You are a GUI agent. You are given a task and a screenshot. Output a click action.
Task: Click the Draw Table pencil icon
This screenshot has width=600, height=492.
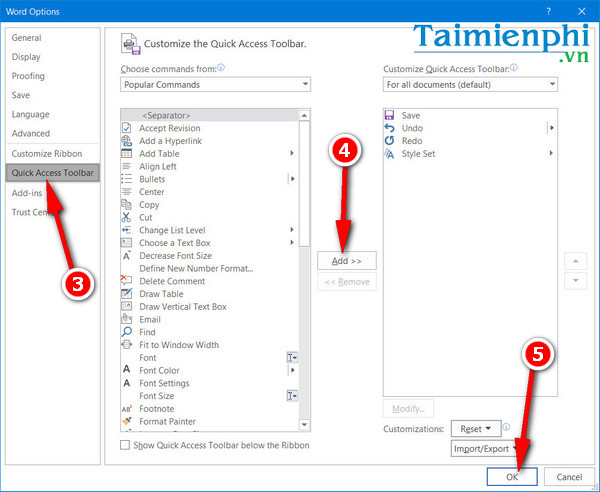126,293
